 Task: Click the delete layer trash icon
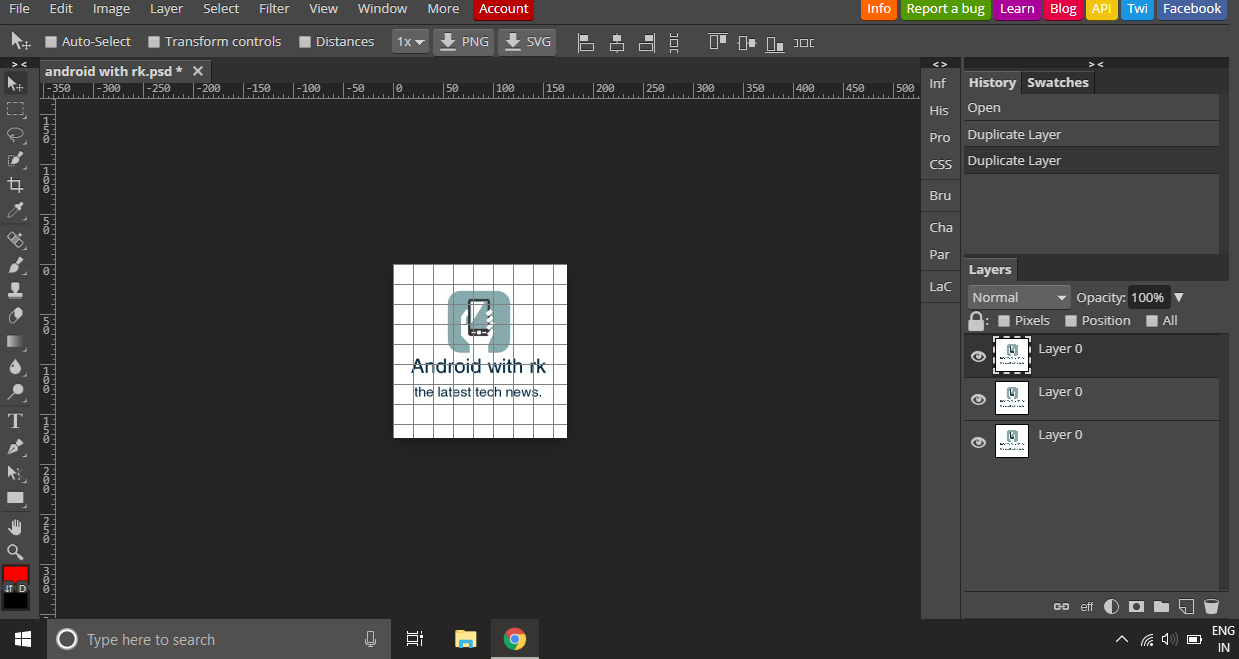1211,606
